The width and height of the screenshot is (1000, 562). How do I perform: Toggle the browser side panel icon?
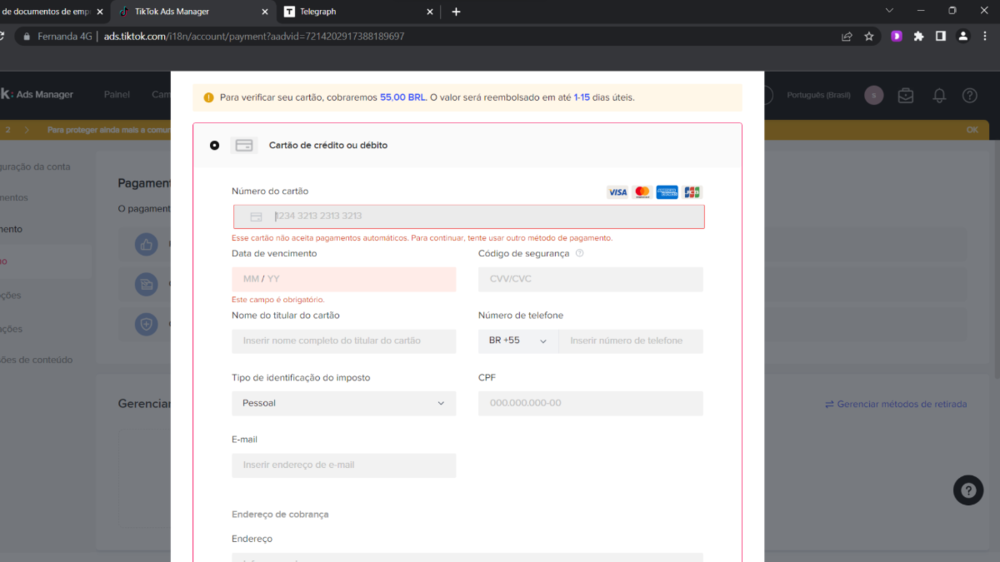[x=941, y=36]
